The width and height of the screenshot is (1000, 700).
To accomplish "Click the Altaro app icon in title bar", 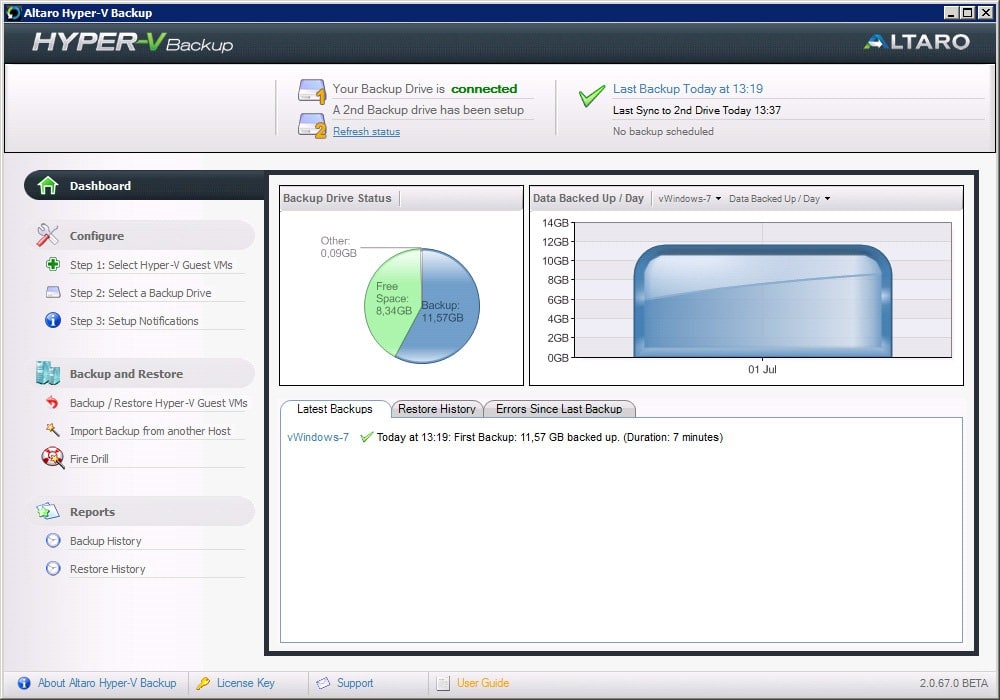I will click(13, 13).
